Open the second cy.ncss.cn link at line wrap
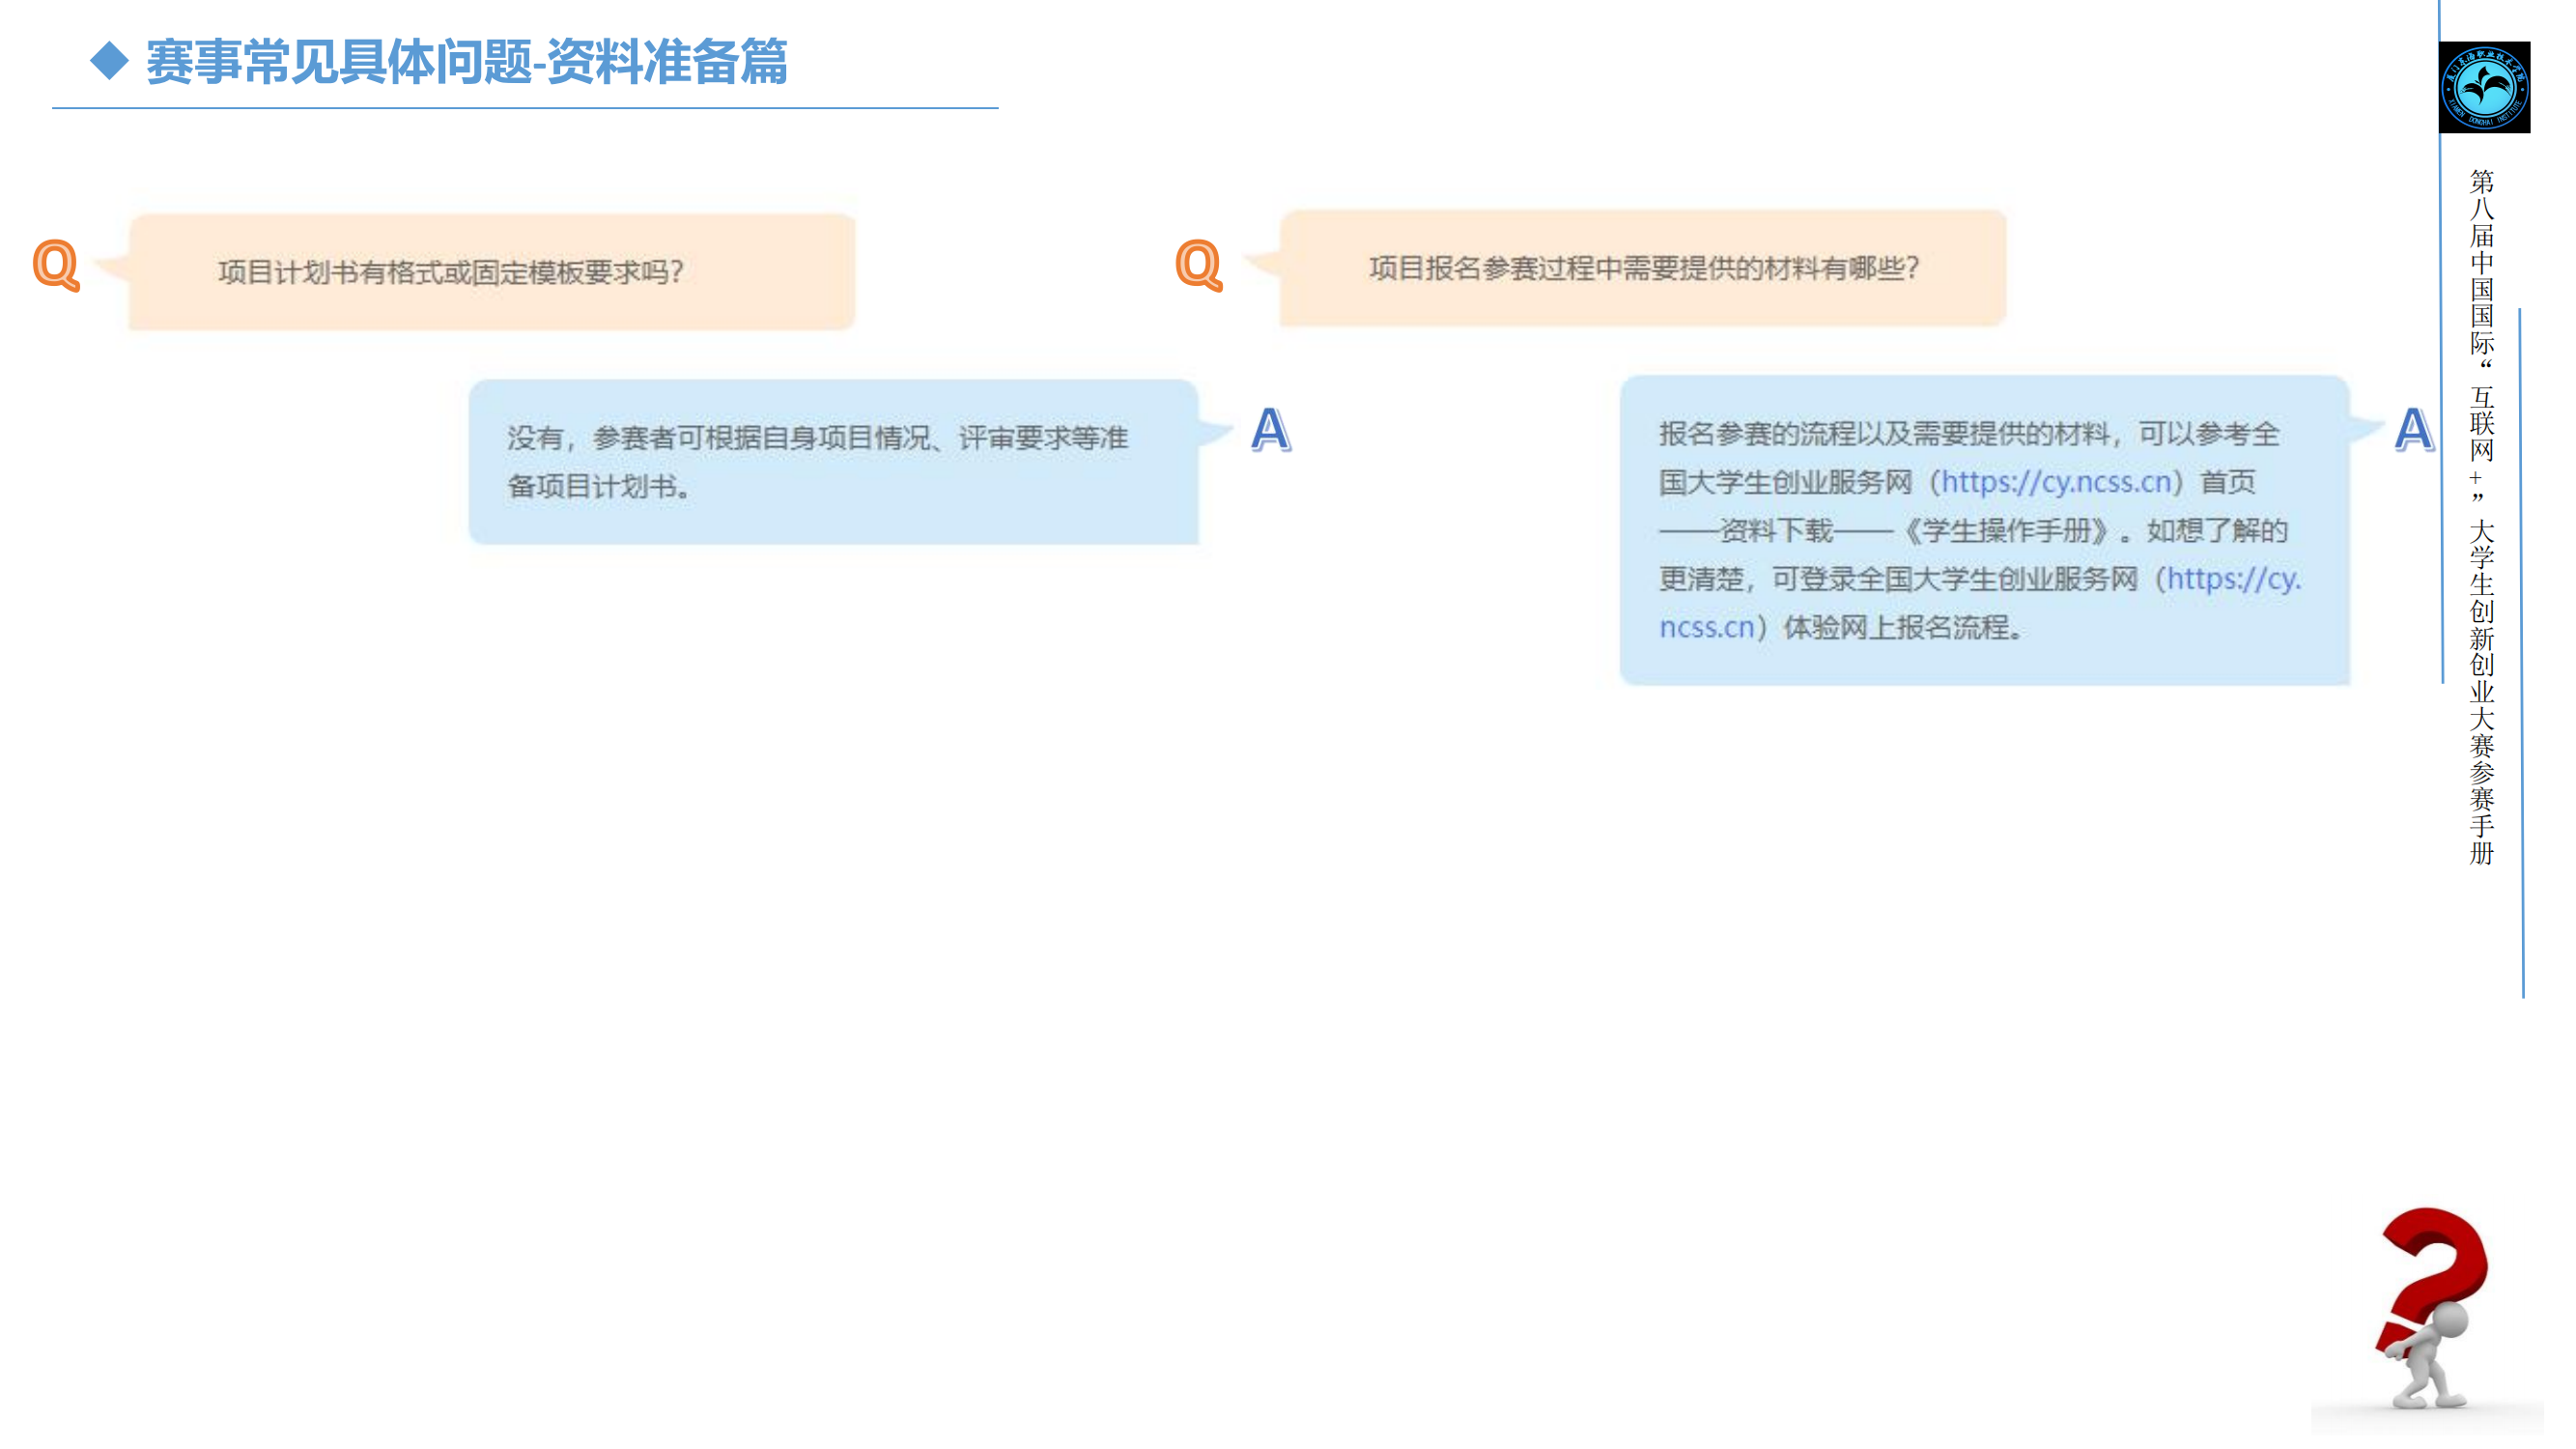 pos(2233,579)
